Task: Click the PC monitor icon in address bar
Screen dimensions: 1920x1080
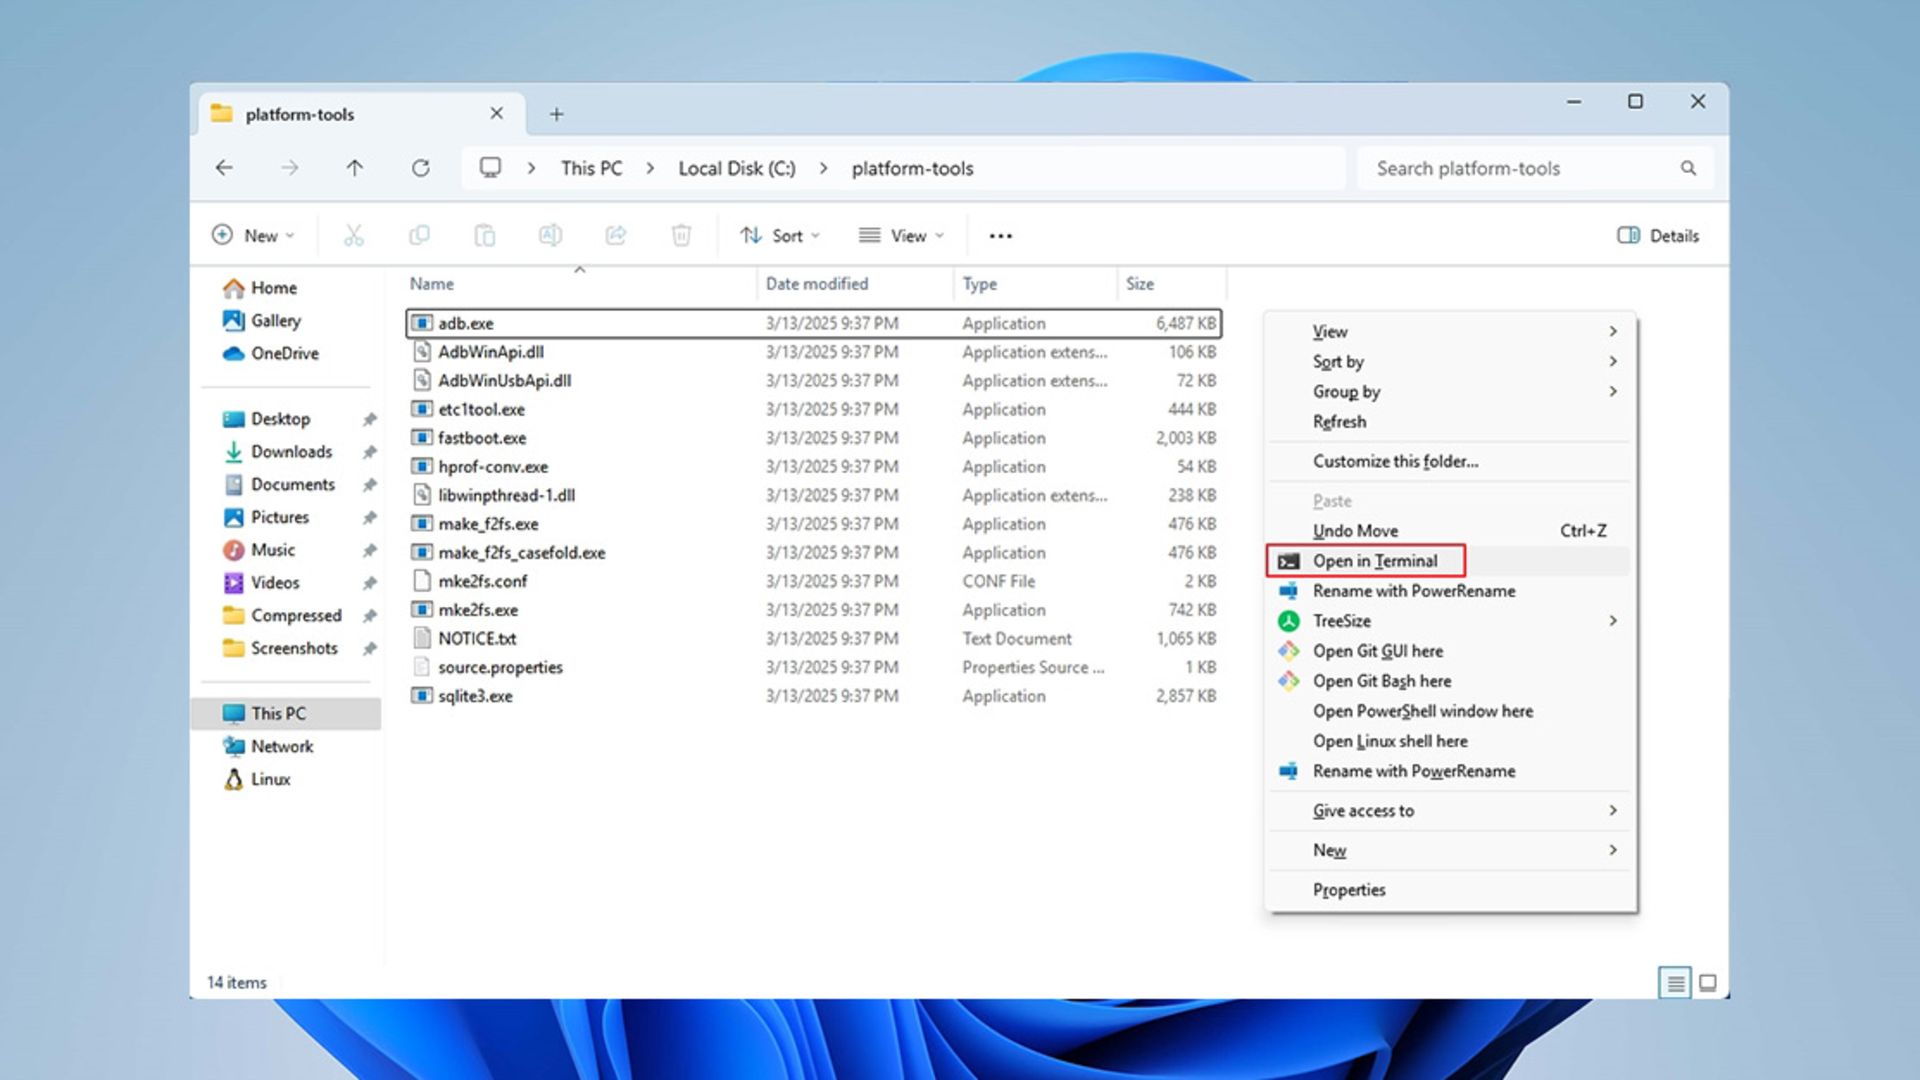Action: pyautogui.click(x=490, y=167)
